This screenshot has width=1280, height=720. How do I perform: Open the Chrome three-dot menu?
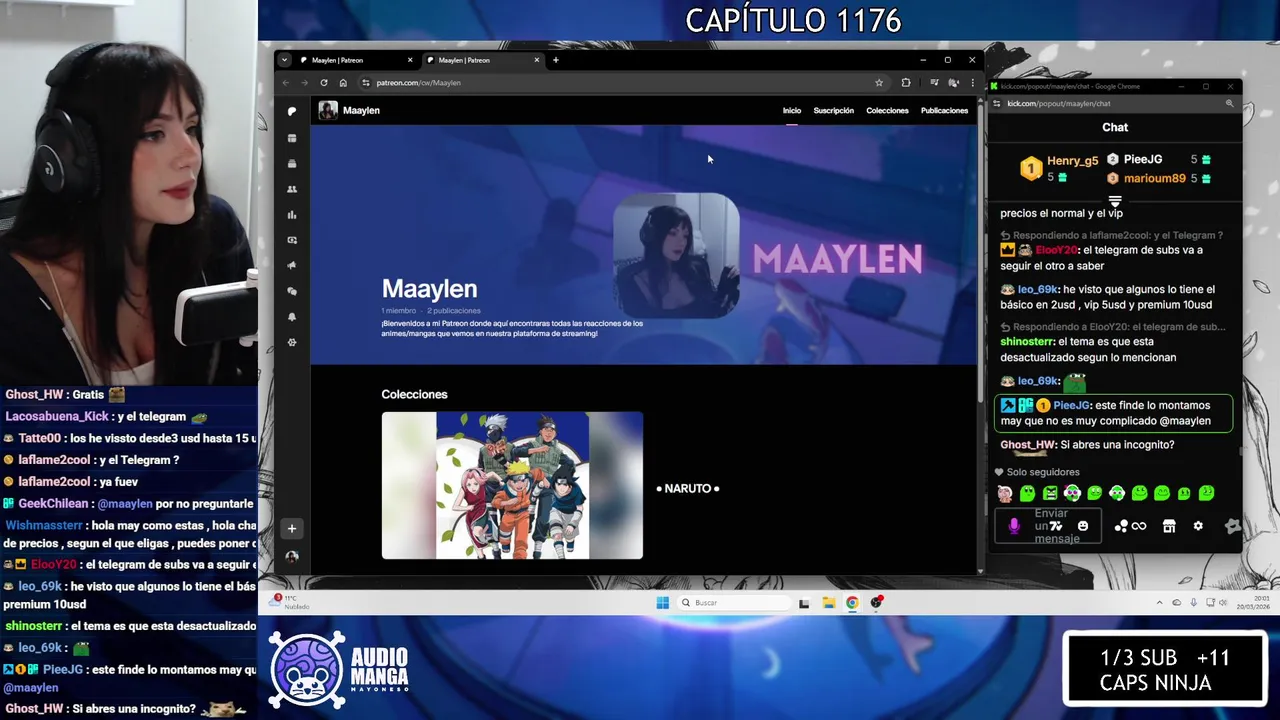tap(972, 83)
